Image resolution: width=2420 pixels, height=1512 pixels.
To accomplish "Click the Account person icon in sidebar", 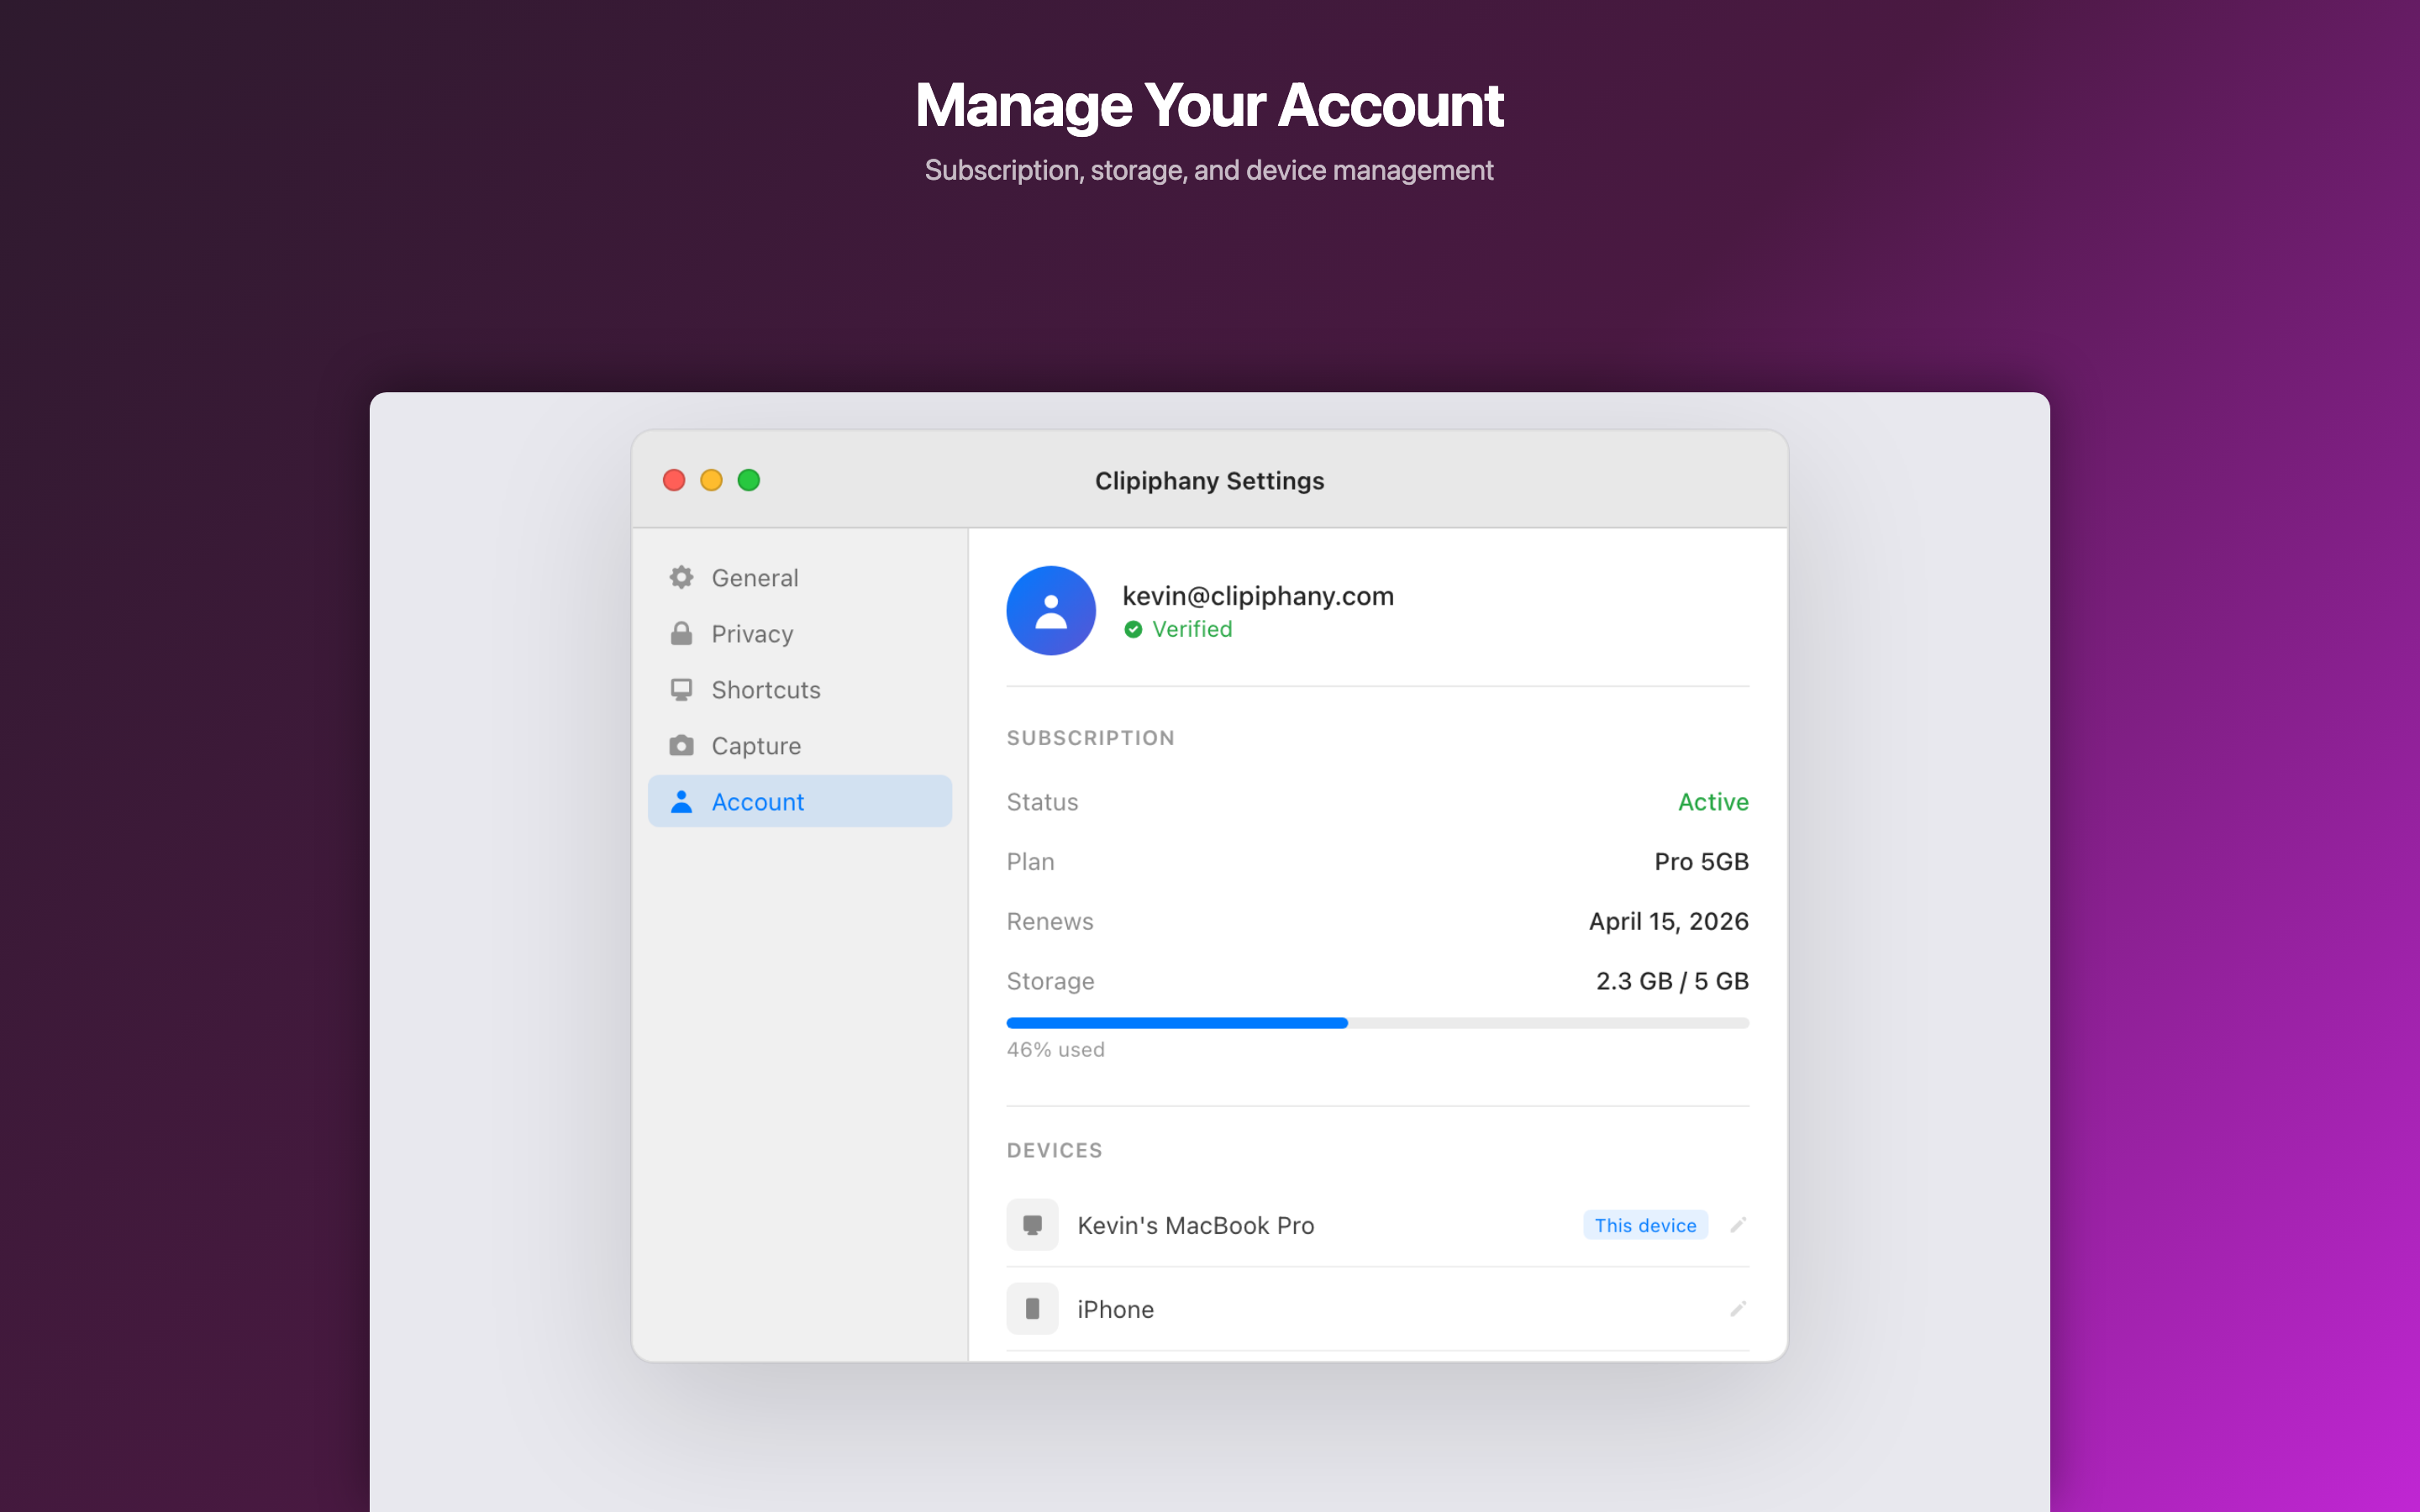I will (681, 801).
